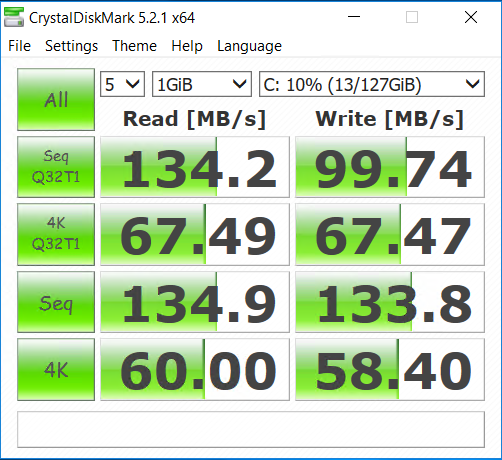Click the Seq write result 133.8
The image size is (502, 460).
pos(390,302)
